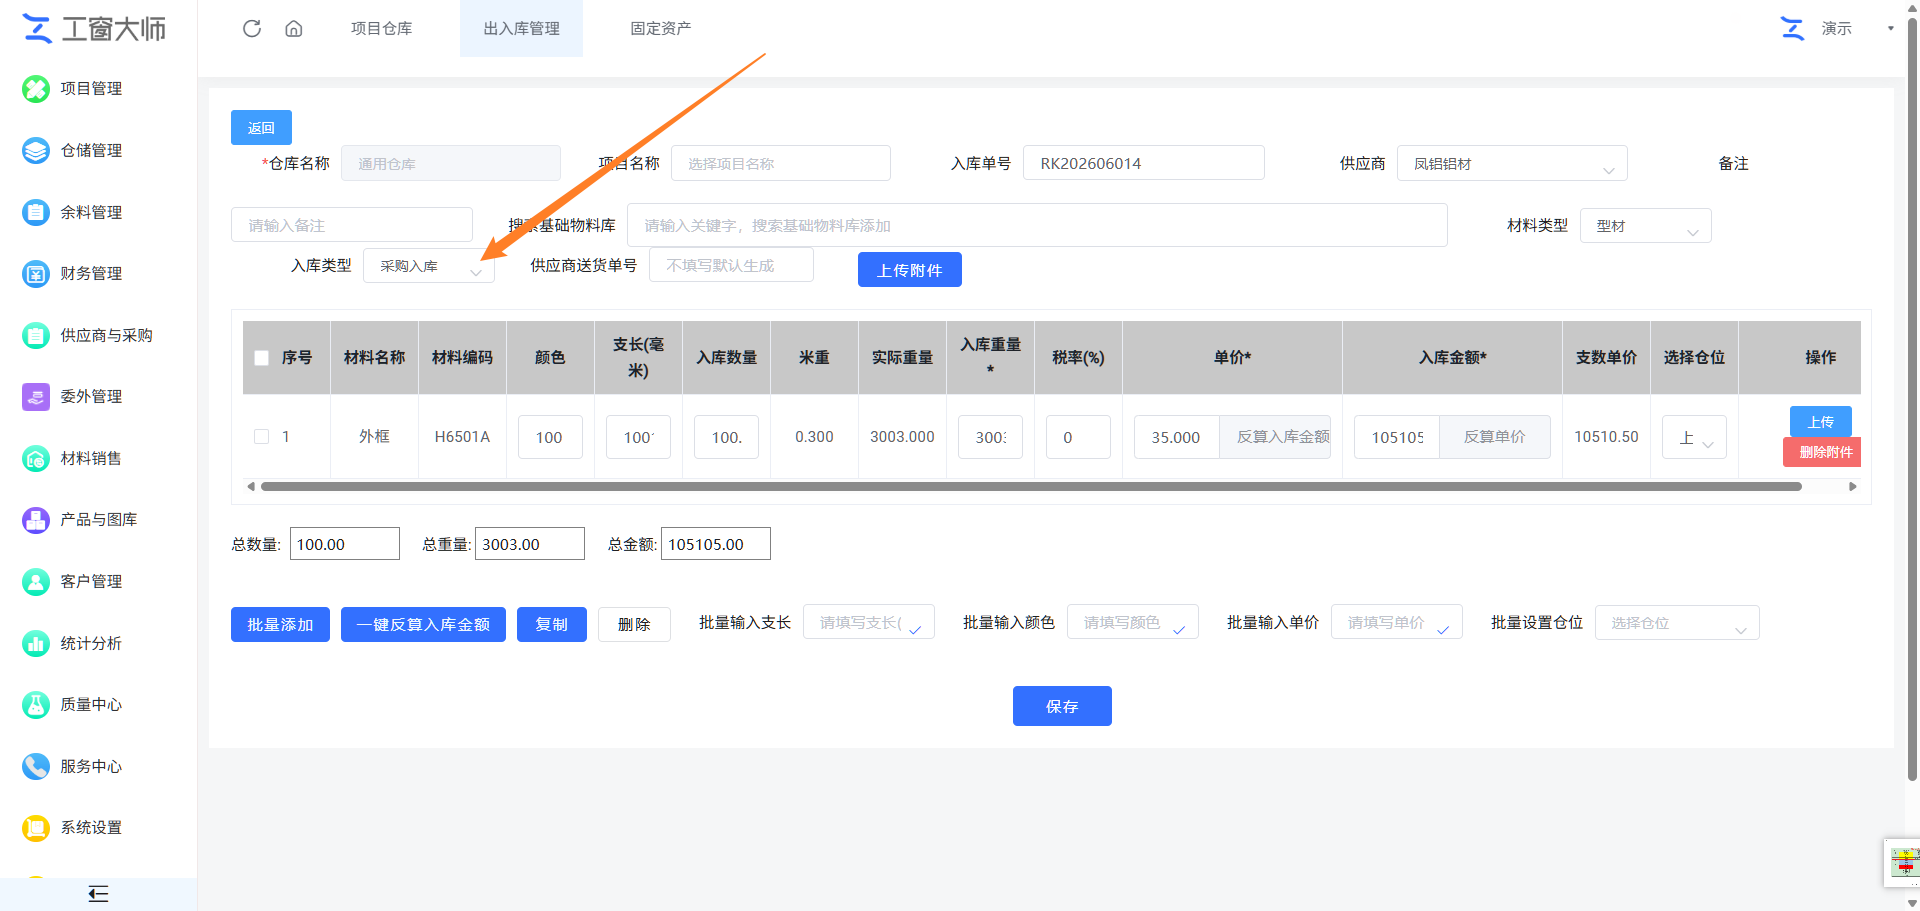
Task: Open 统计分析 chart icon
Action: [36, 643]
